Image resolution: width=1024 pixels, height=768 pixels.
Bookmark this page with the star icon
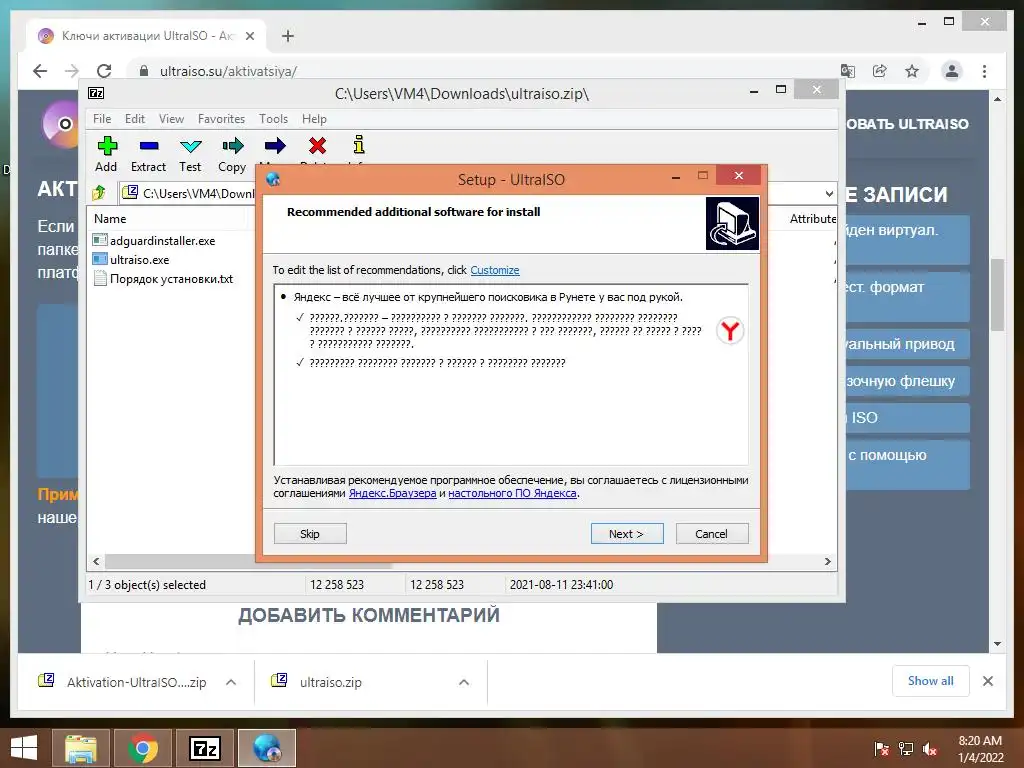point(912,71)
